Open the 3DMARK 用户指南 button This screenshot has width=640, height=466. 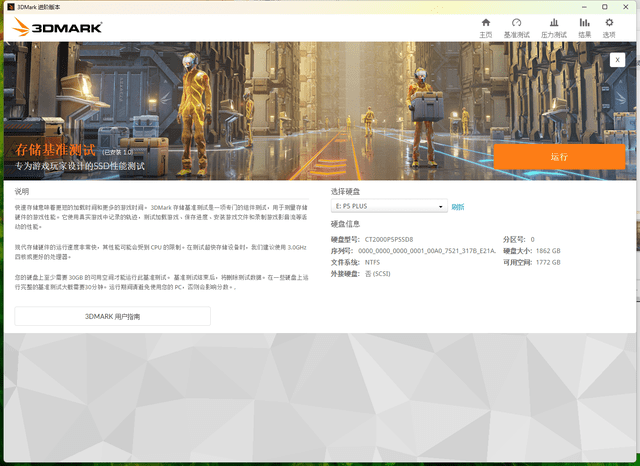113,316
